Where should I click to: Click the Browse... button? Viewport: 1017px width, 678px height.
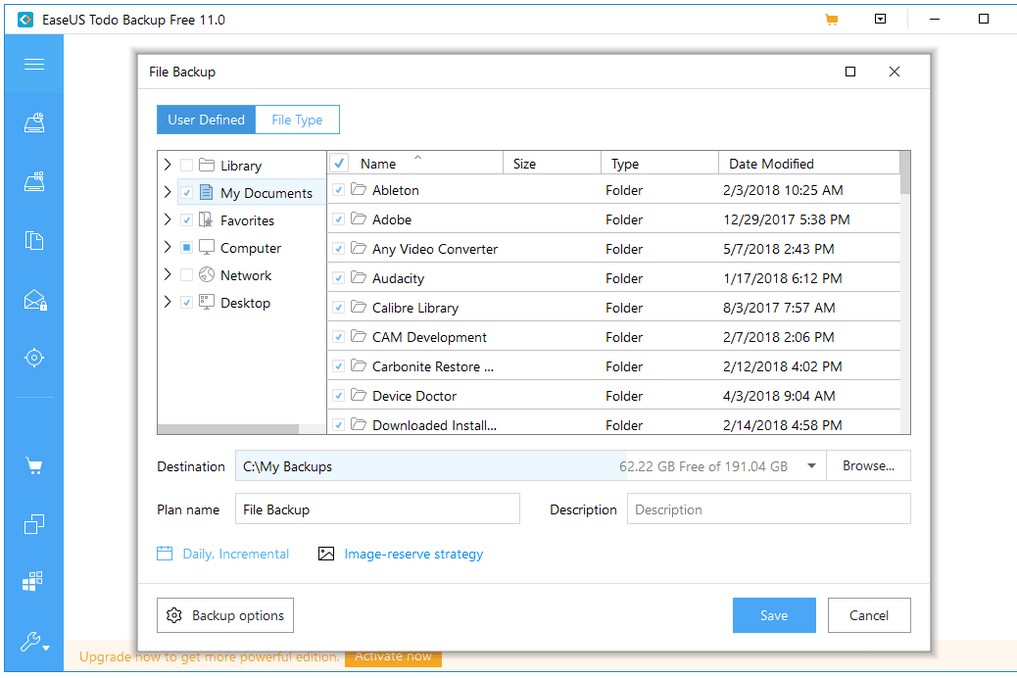[x=868, y=466]
